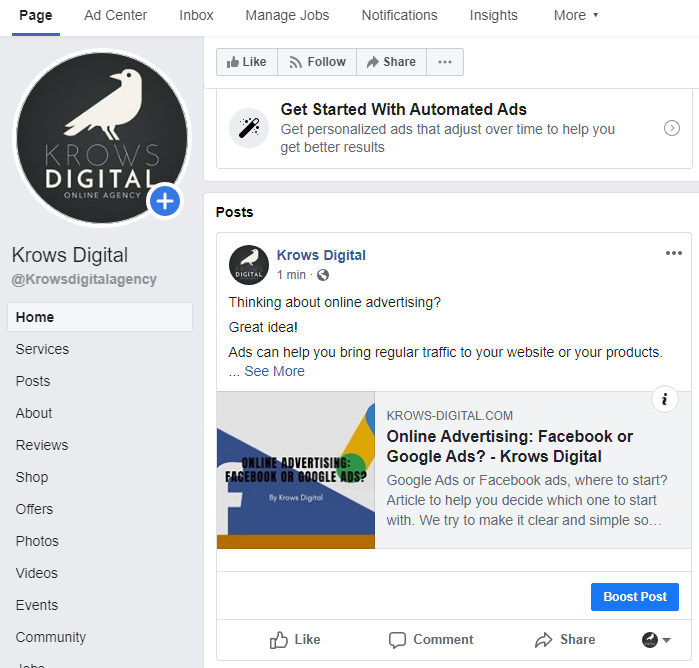Expand Automated Ads with the circled chevron
The image size is (699, 668).
pyautogui.click(x=672, y=128)
